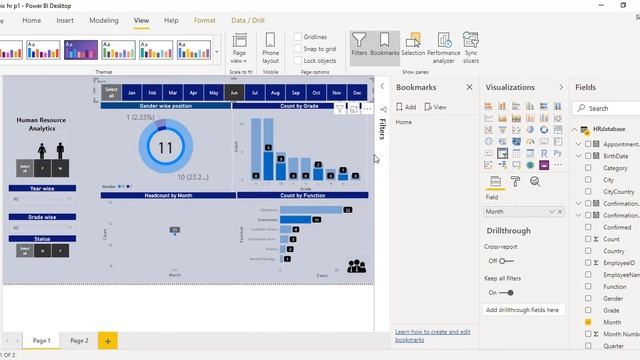This screenshot has height=360, width=640.
Task: Switch to the Insert ribbon tab
Action: pos(65,20)
